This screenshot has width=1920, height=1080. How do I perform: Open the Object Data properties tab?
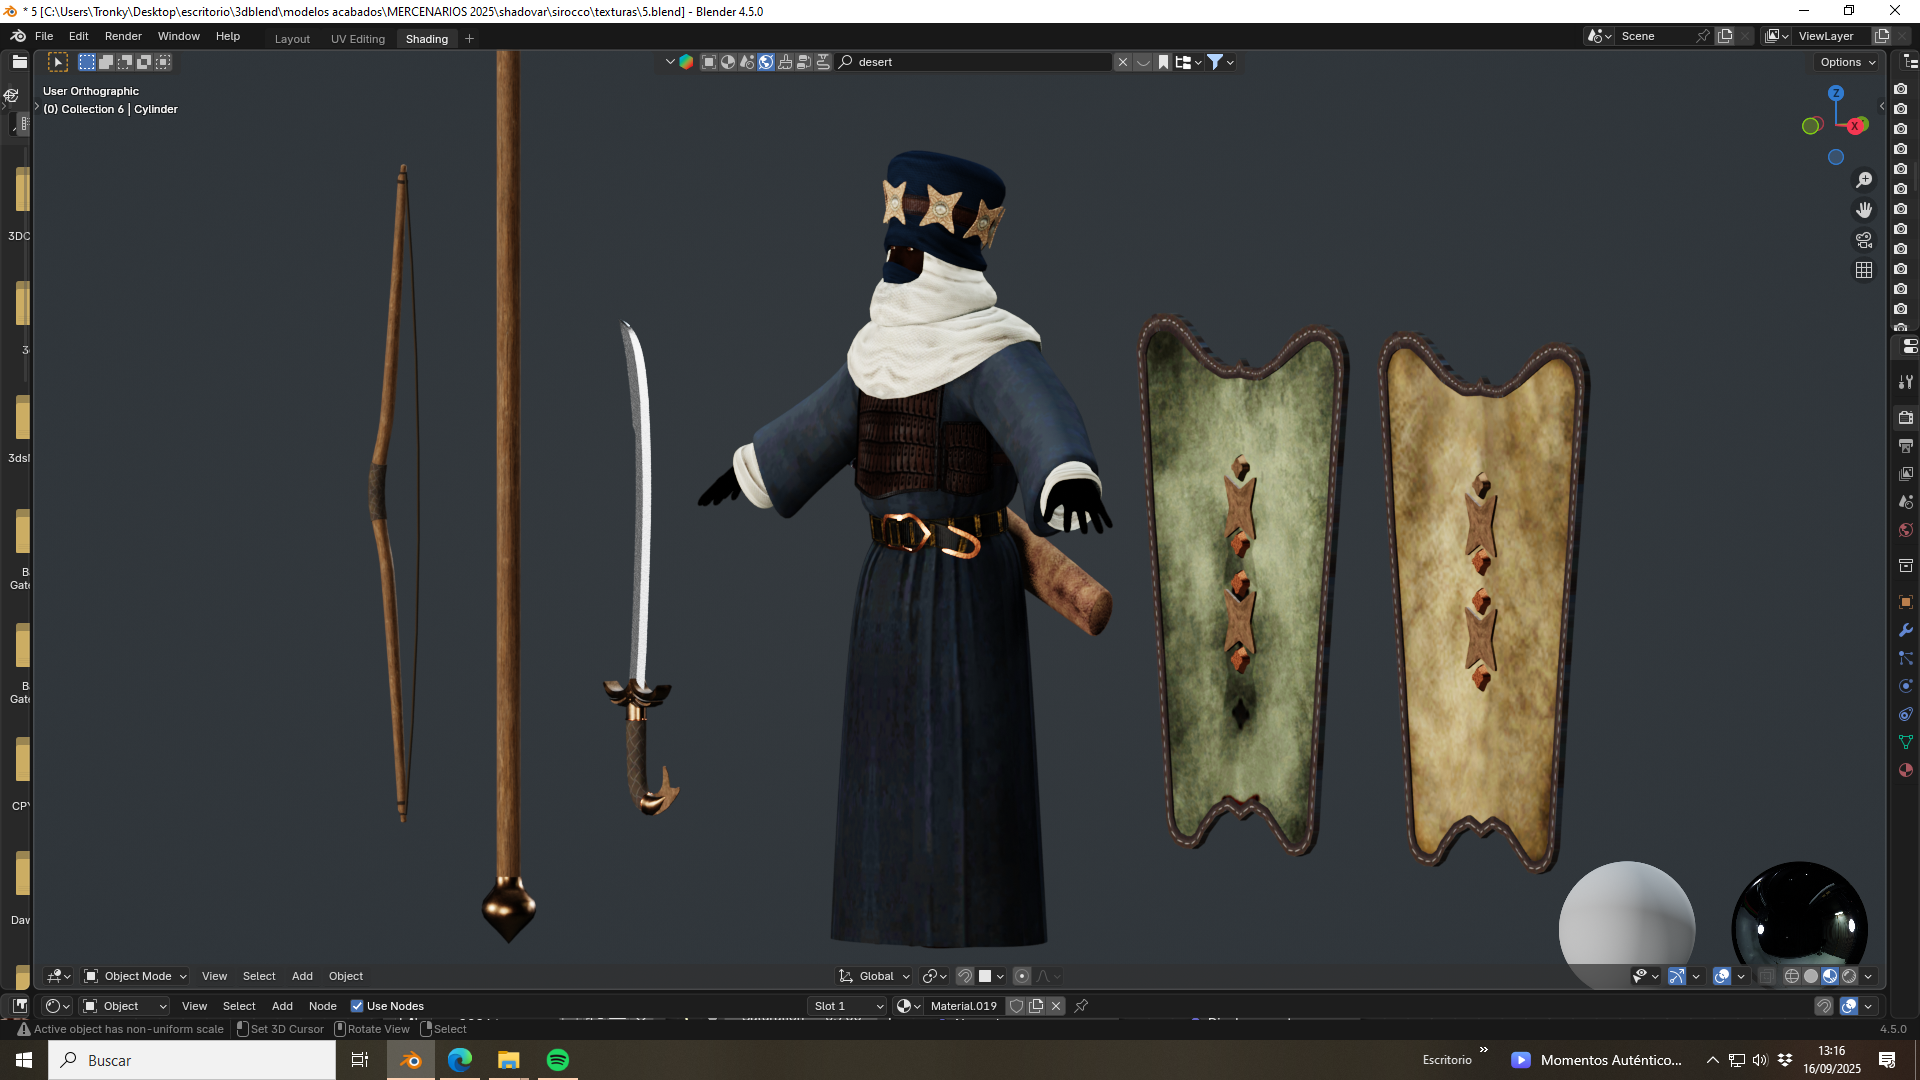1906,742
